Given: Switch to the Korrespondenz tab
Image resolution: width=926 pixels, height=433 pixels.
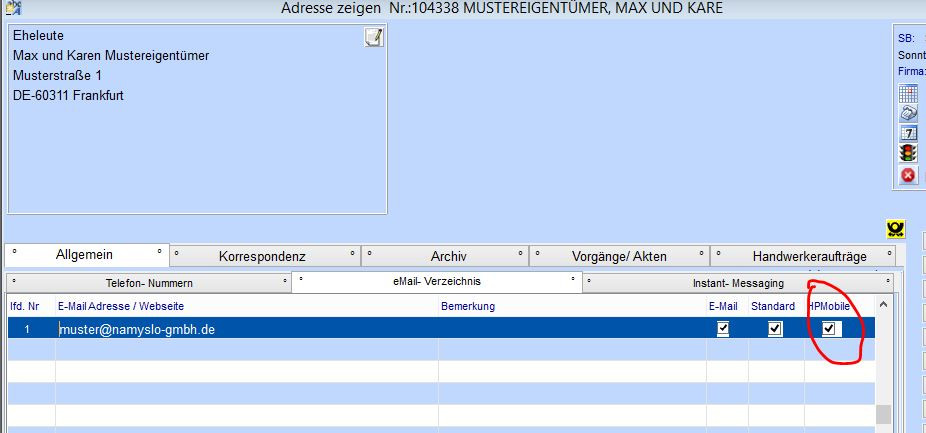Looking at the screenshot, I should click(x=262, y=256).
